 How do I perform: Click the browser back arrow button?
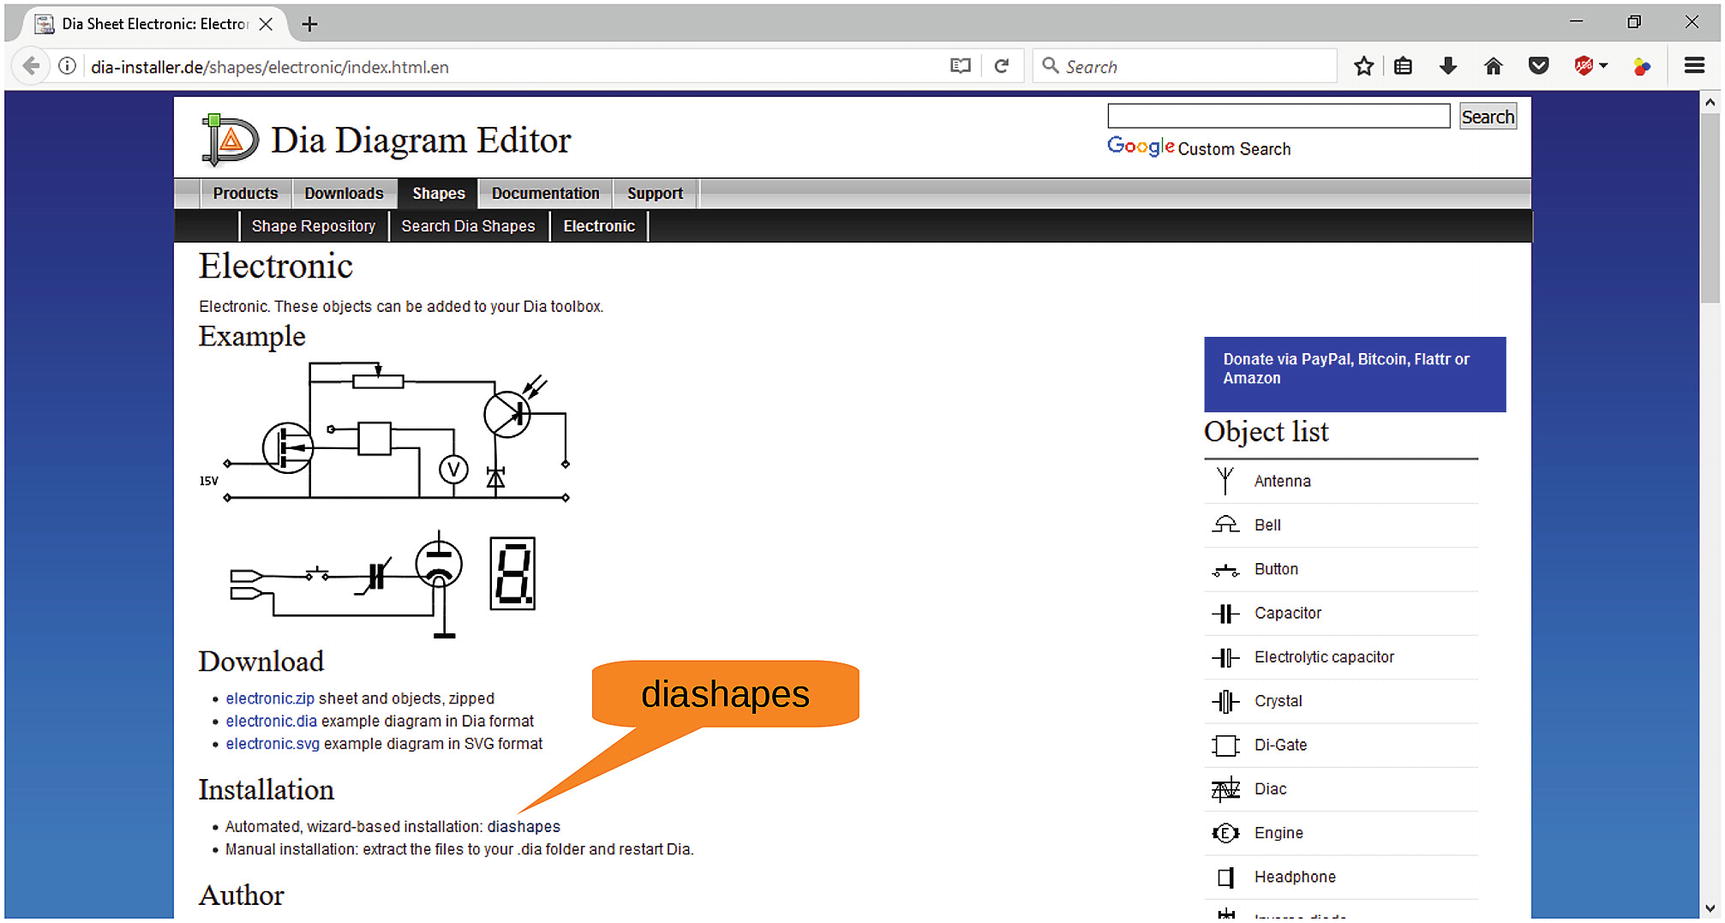click(x=31, y=66)
